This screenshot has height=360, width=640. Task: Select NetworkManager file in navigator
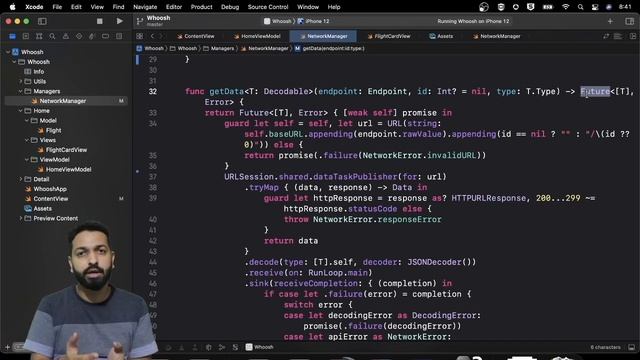point(66,101)
